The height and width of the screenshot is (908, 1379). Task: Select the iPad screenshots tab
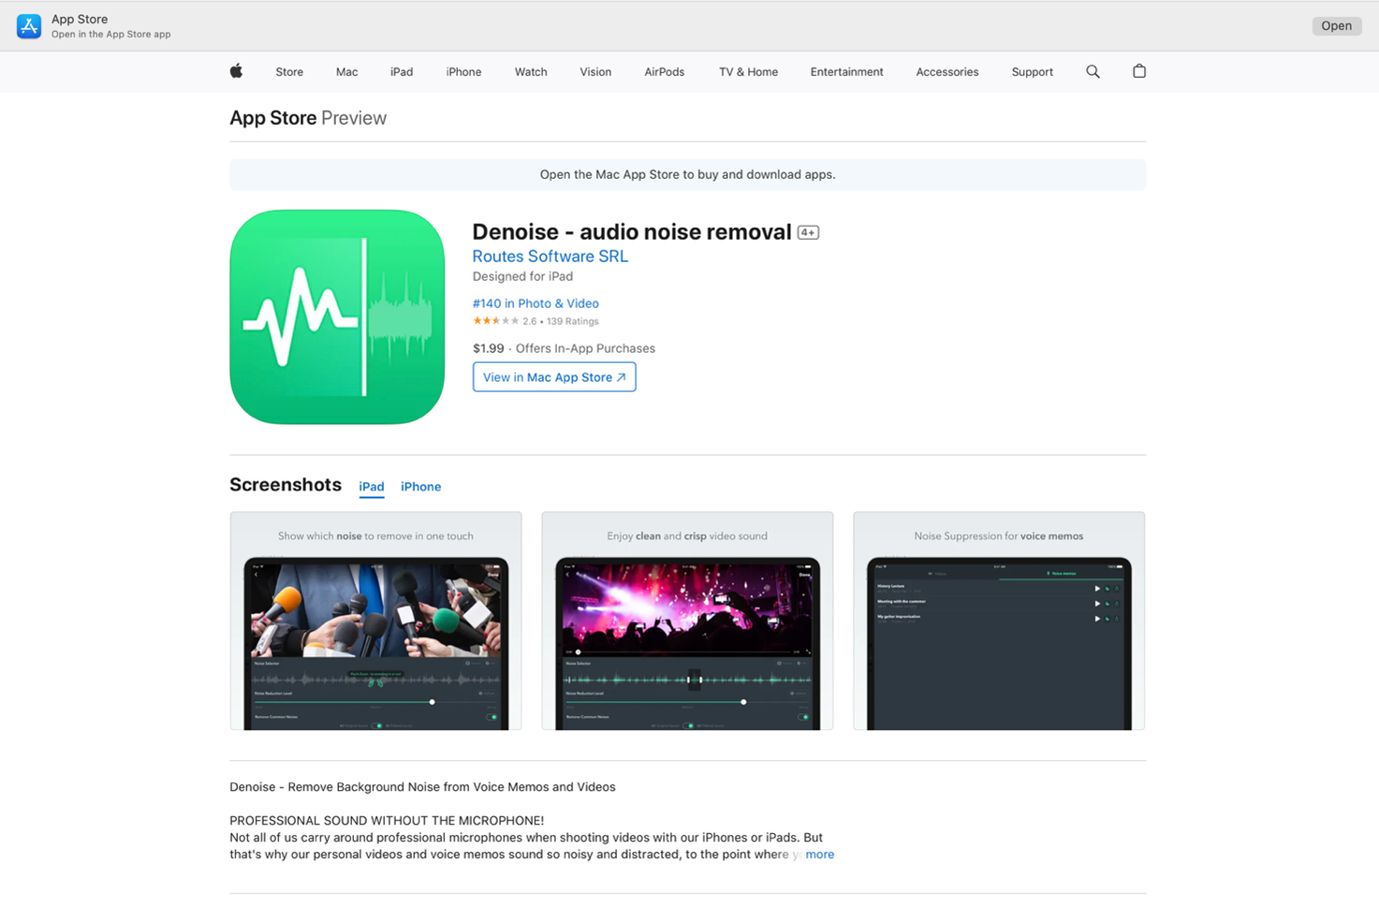(x=371, y=487)
